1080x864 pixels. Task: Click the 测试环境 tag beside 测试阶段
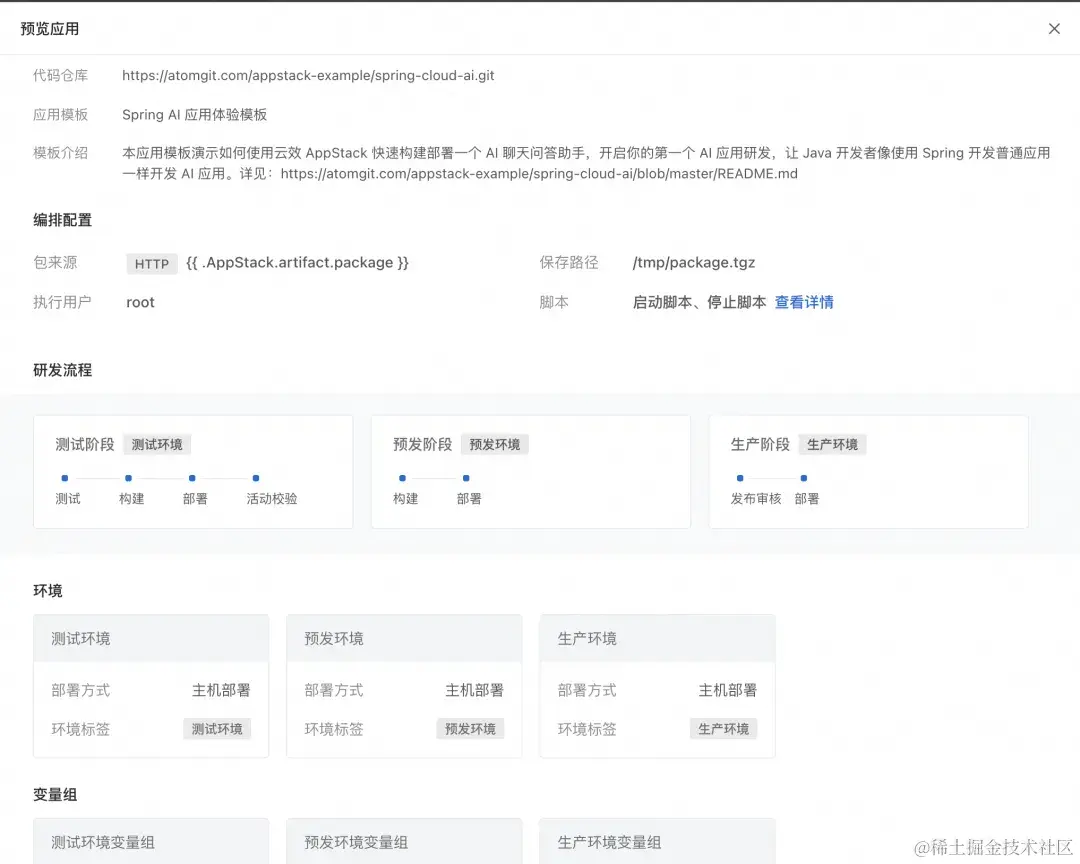pos(157,444)
